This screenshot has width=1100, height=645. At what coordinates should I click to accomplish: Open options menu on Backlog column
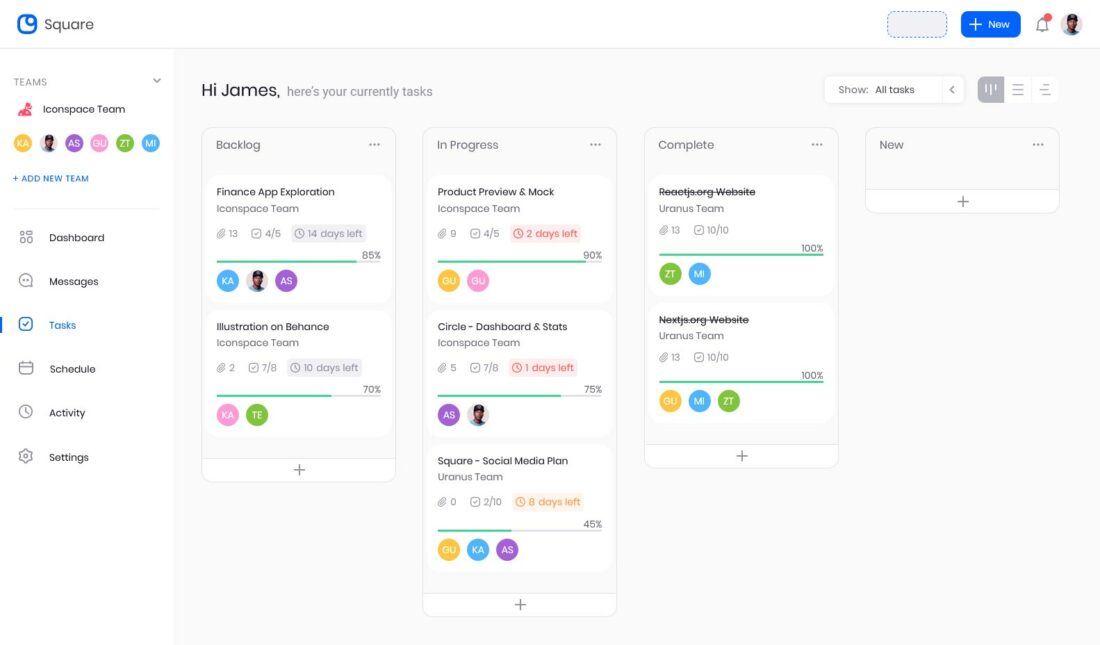(x=375, y=144)
